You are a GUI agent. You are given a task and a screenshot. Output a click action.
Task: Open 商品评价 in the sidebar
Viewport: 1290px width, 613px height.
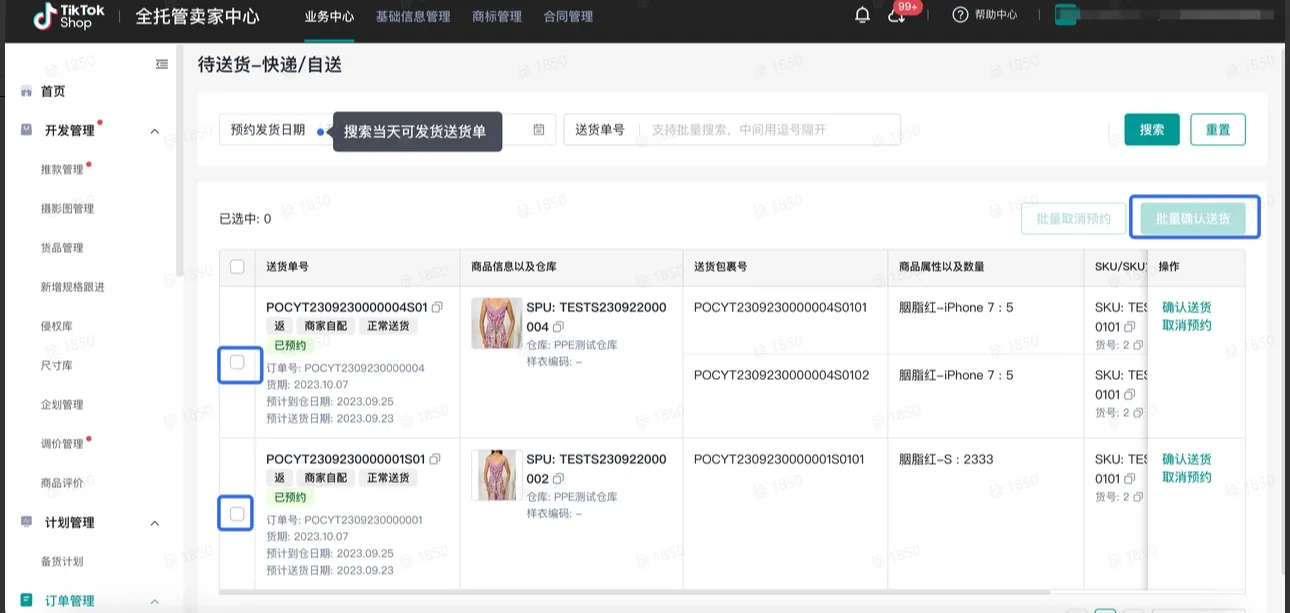(62, 483)
